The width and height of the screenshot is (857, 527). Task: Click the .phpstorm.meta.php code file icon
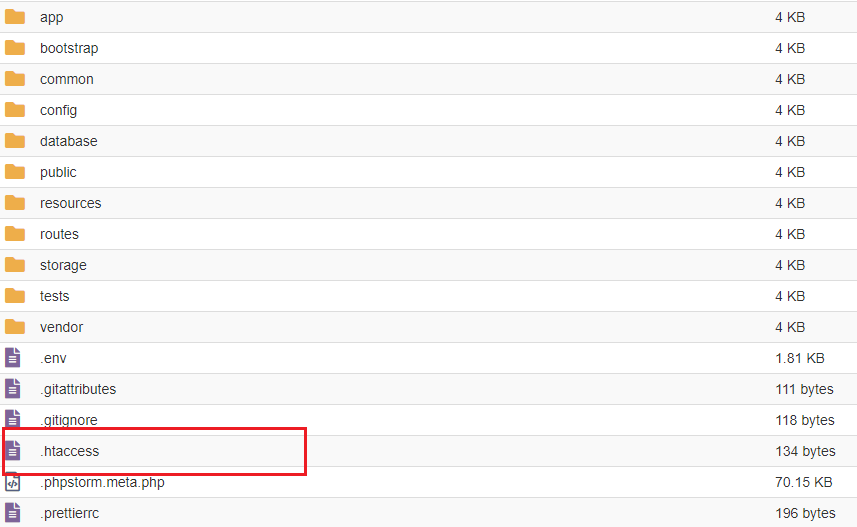click(x=13, y=482)
